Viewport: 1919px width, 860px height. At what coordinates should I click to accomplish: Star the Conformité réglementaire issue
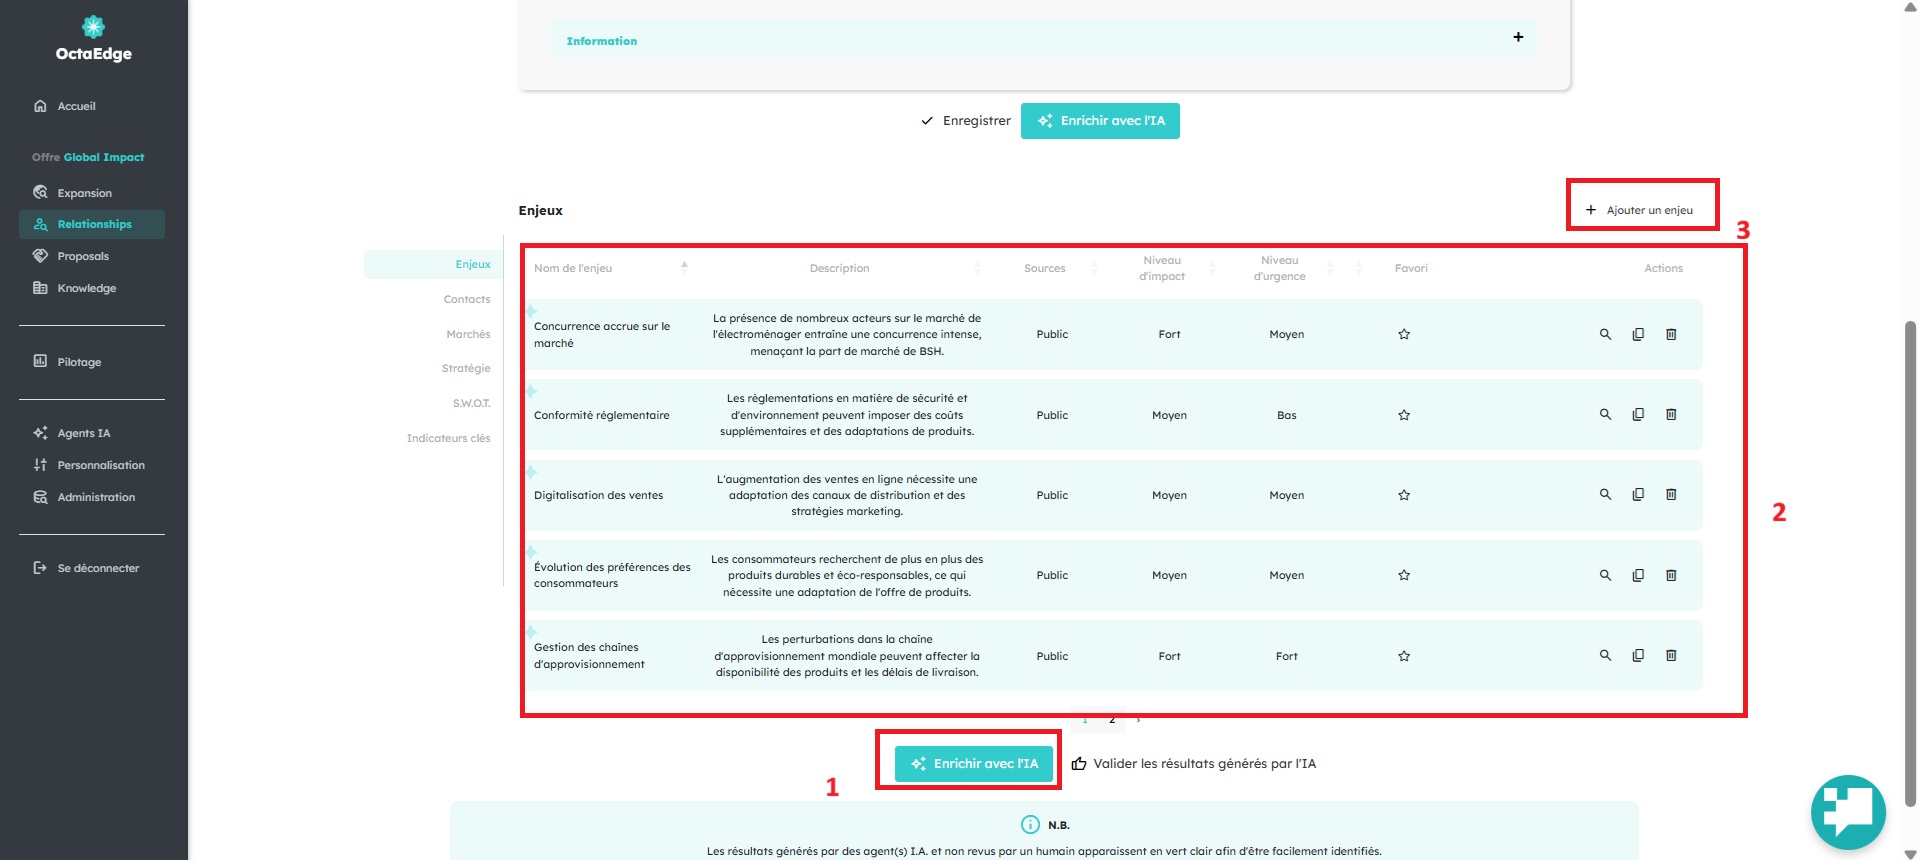point(1404,415)
